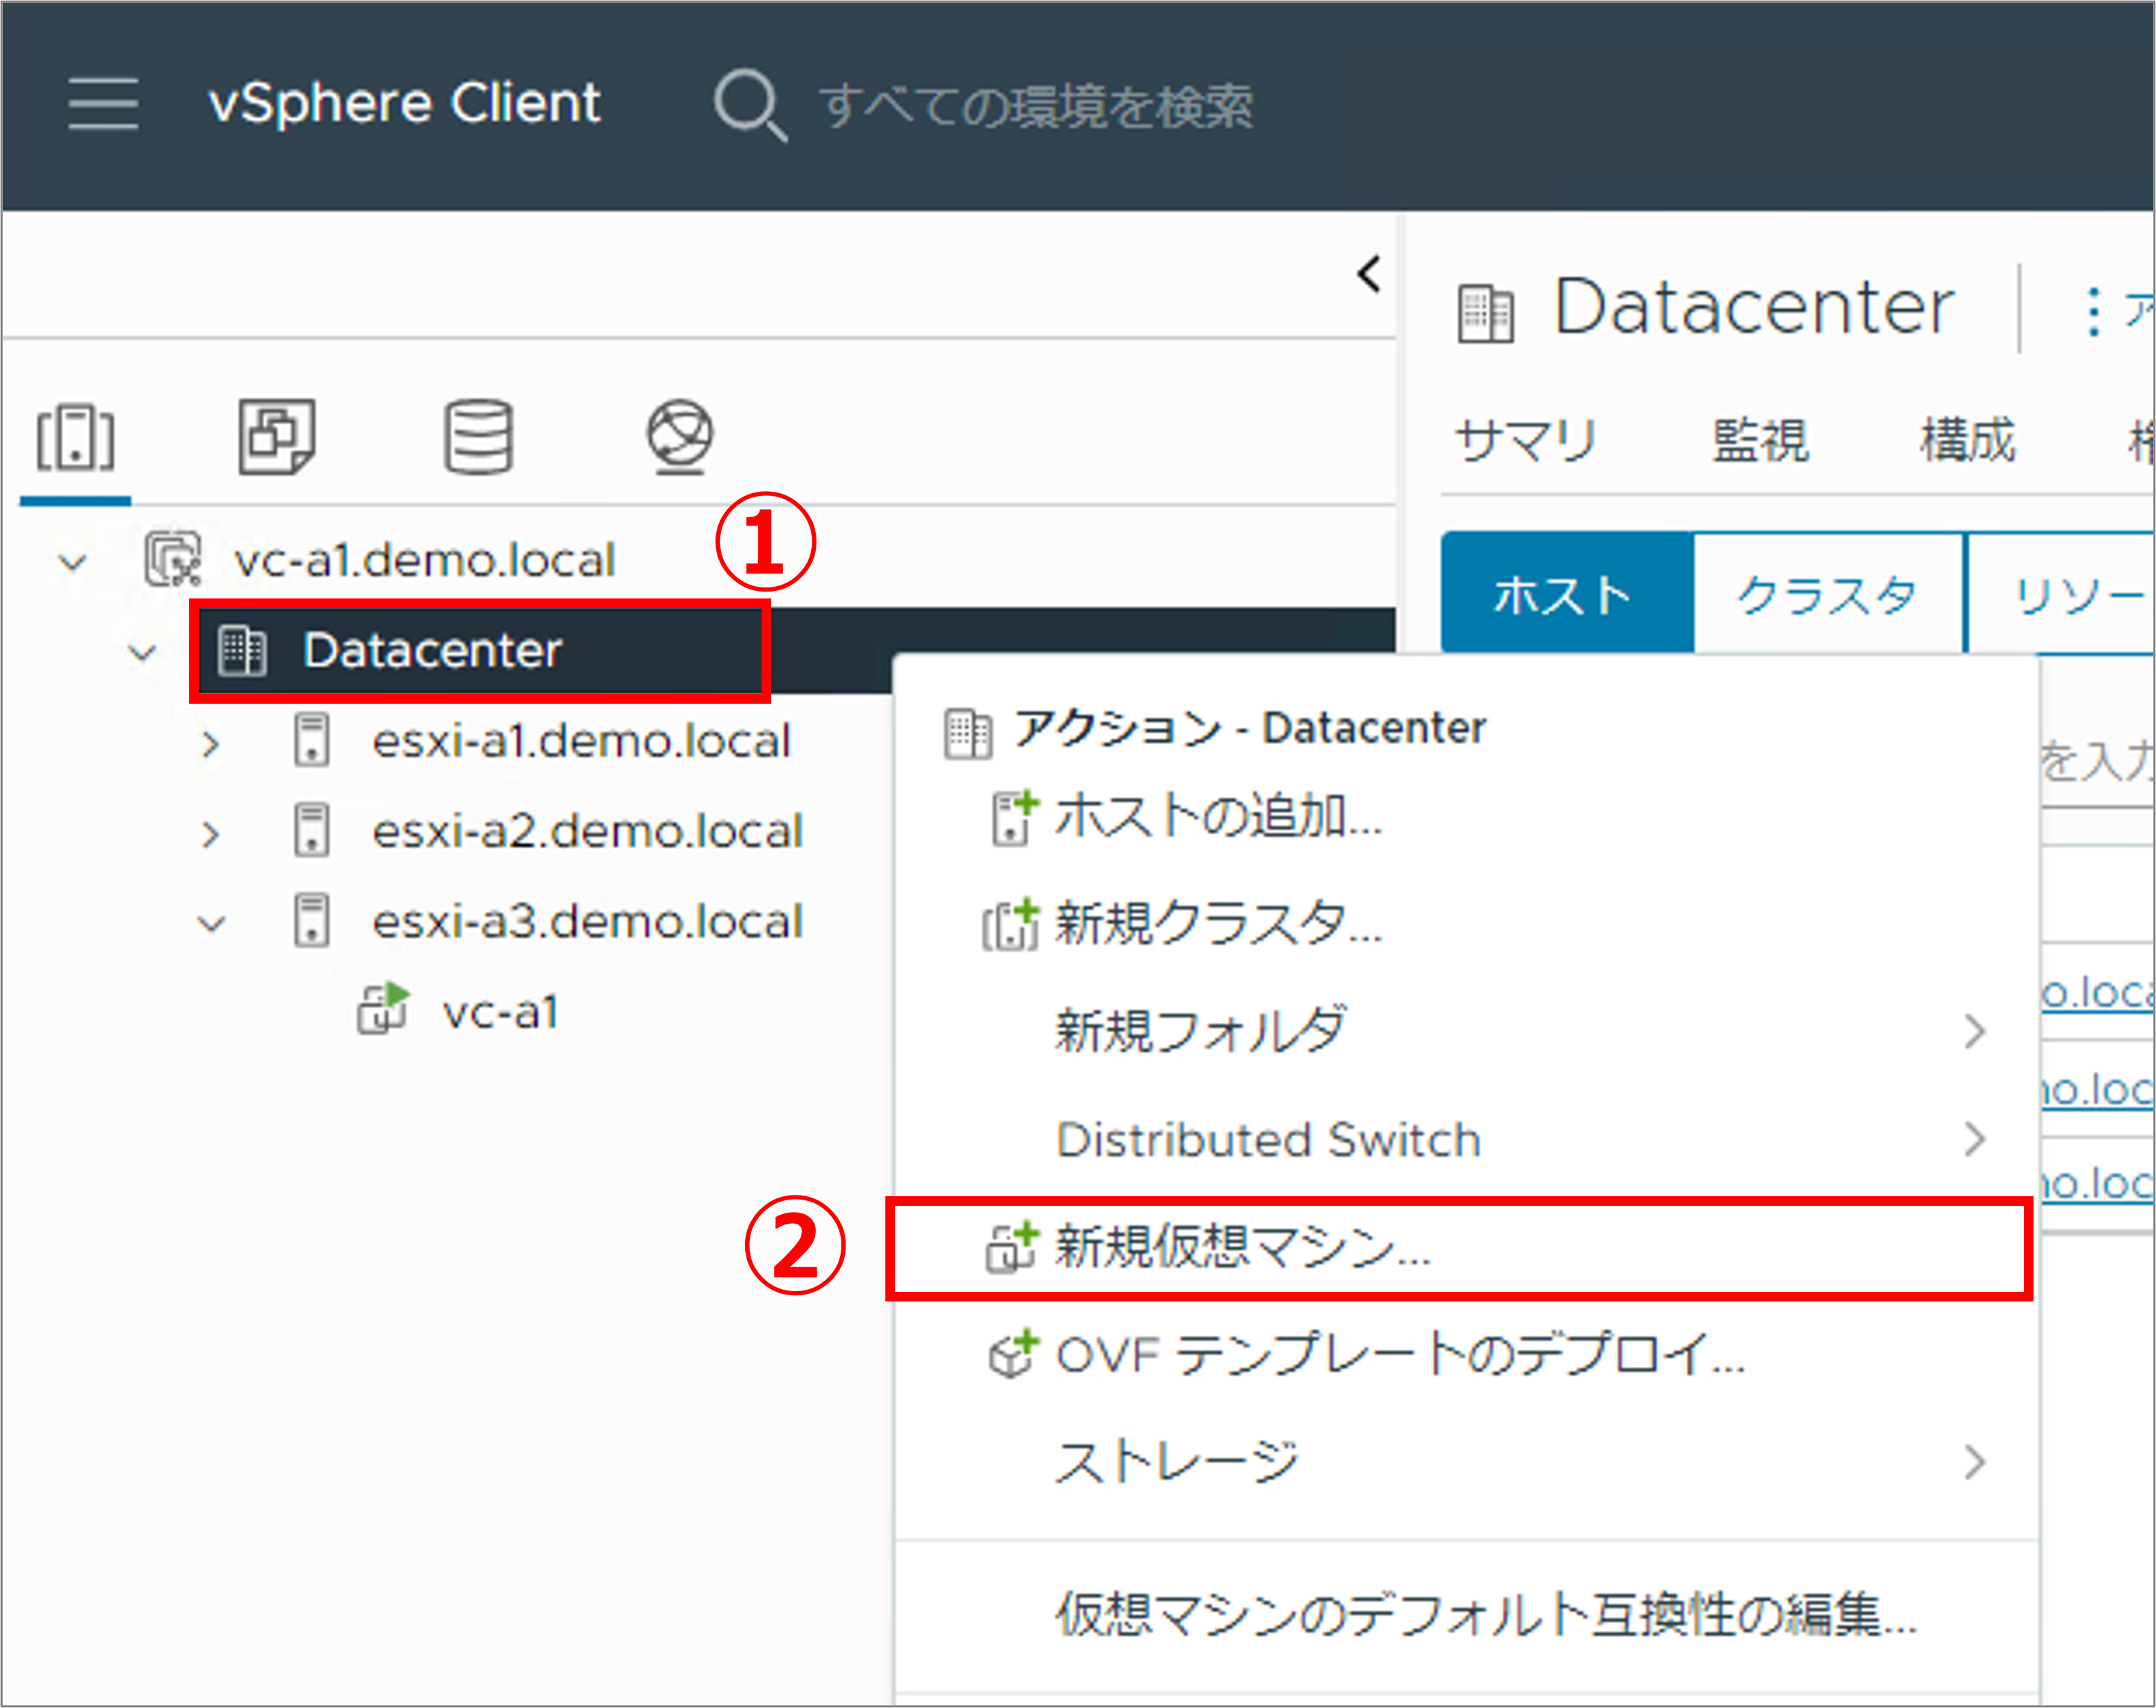Select esxi-a1.demo.local host
Image resolution: width=2156 pixels, height=1708 pixels.
click(581, 741)
